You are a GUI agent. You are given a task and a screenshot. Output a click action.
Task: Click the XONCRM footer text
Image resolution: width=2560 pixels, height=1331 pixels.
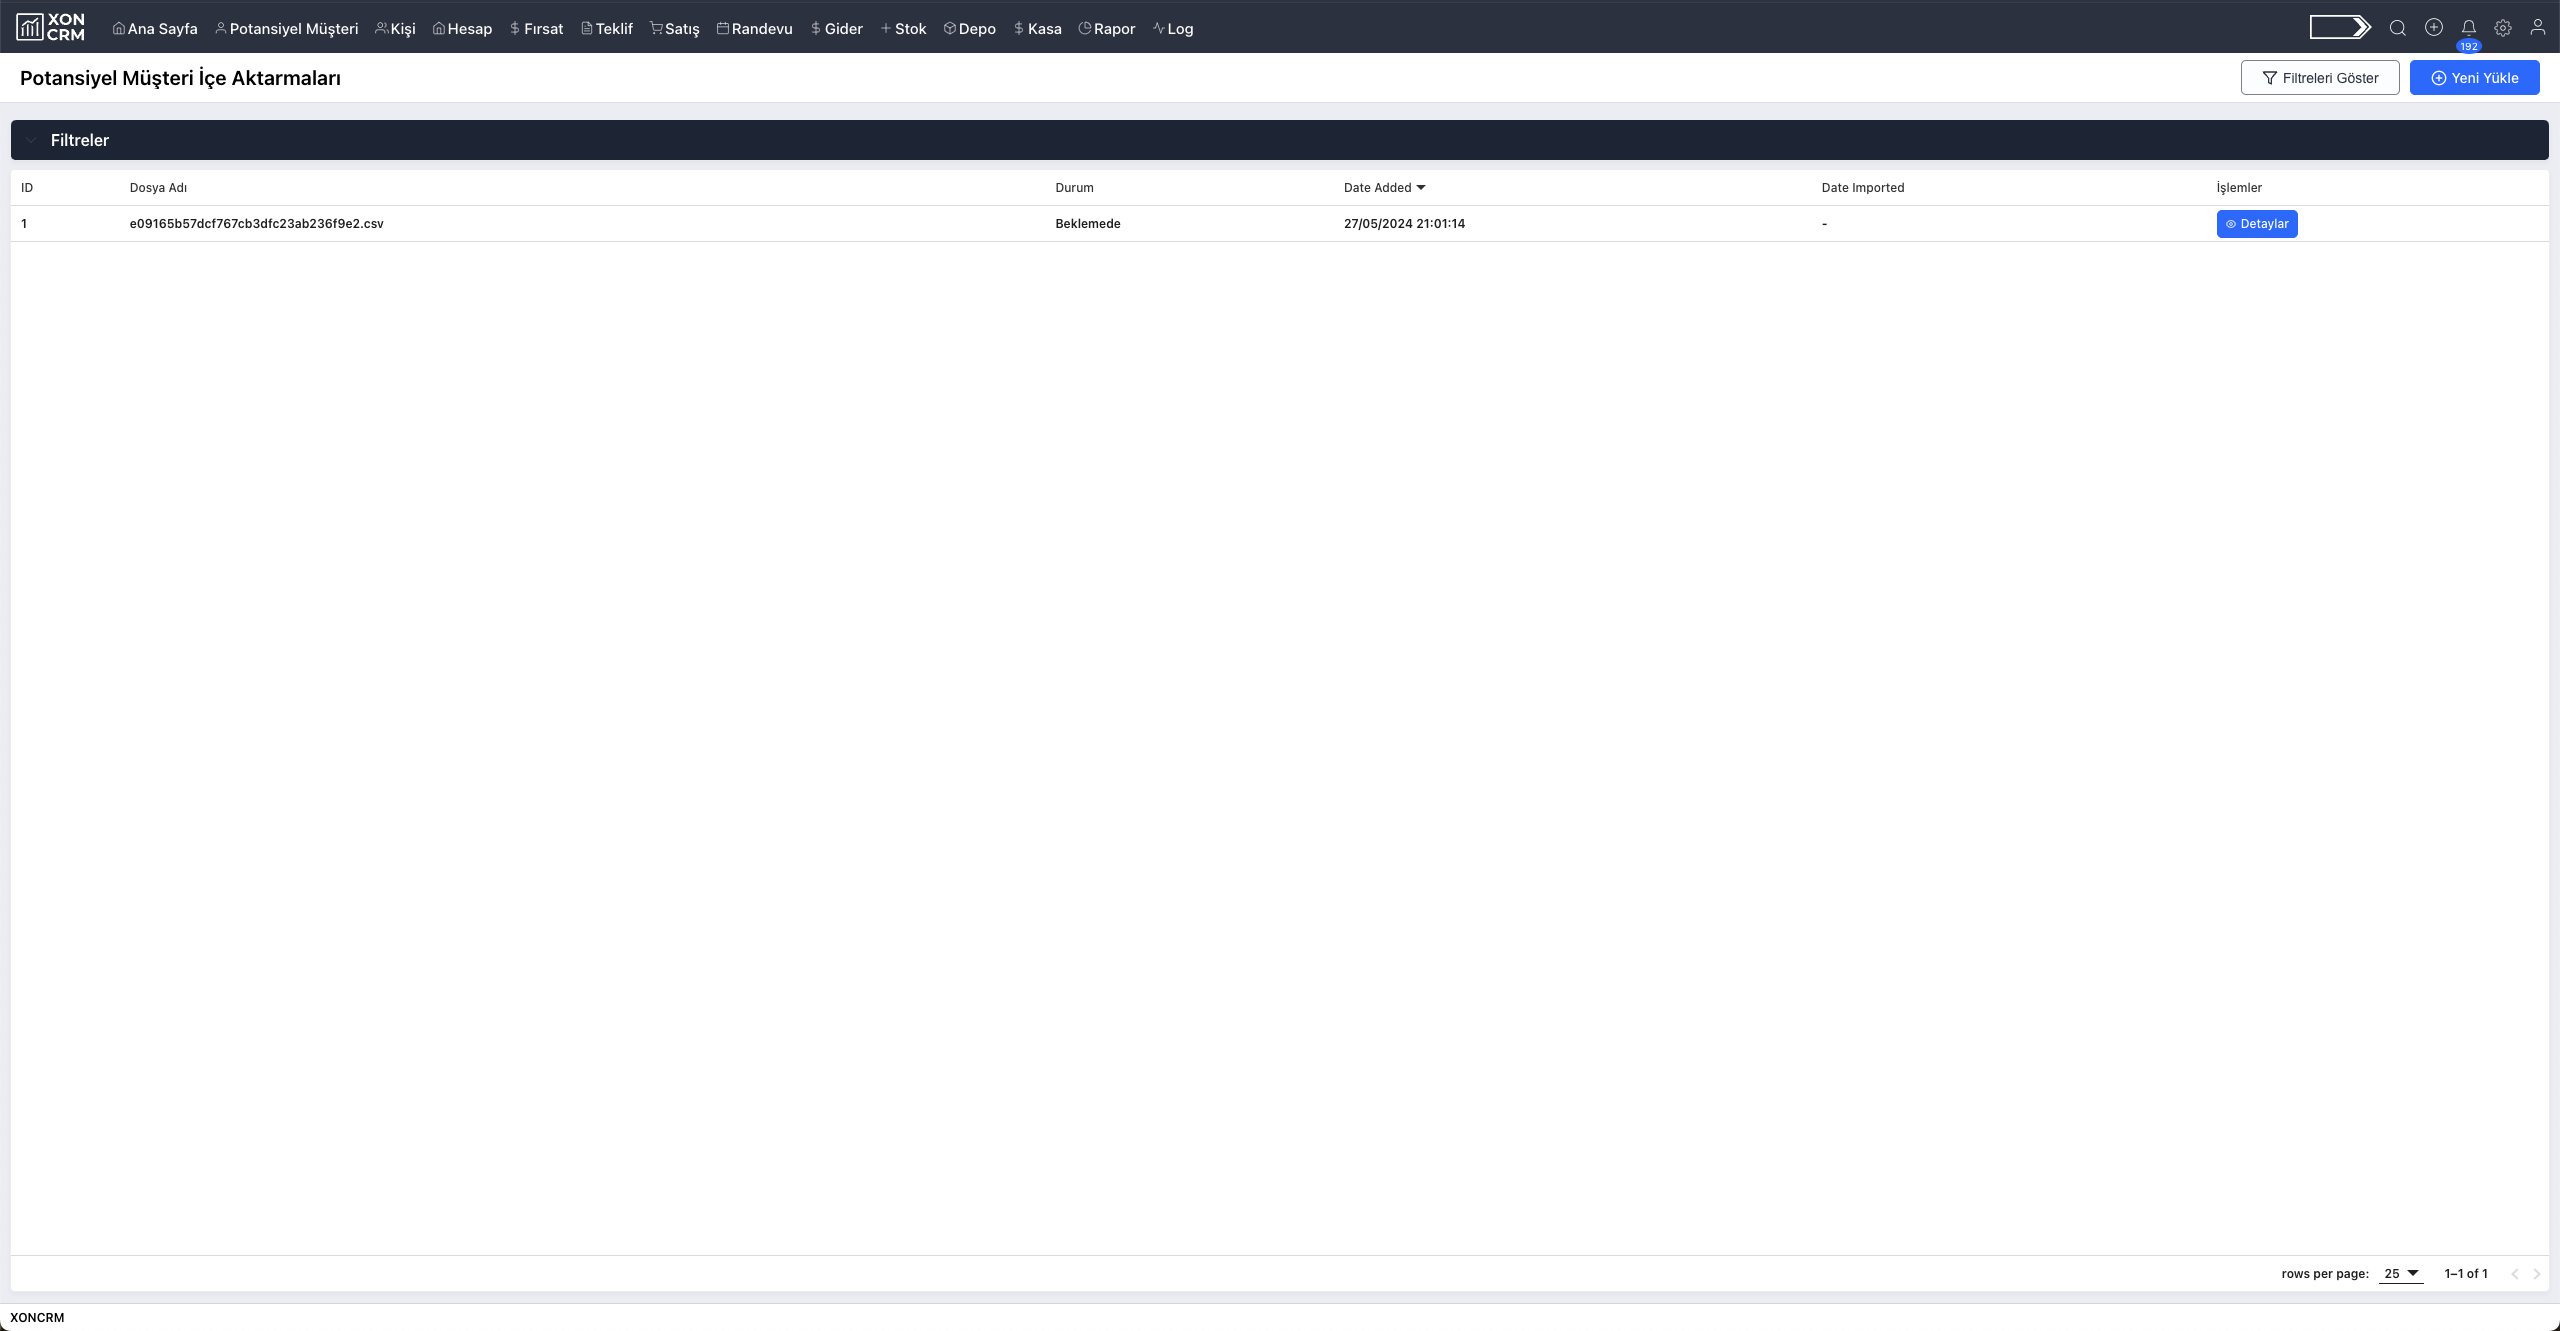pos(37,1318)
